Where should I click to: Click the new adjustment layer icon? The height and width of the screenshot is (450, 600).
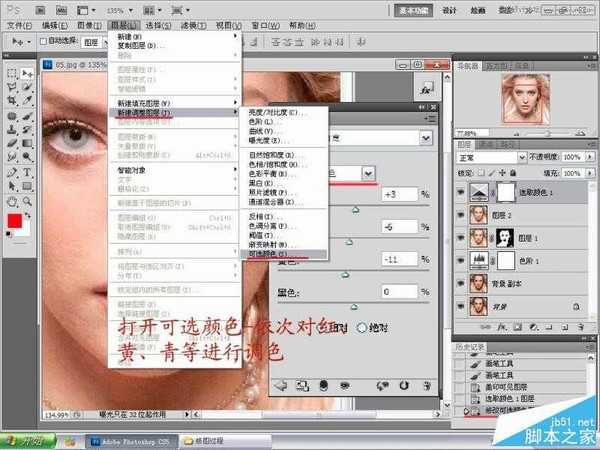point(533,328)
